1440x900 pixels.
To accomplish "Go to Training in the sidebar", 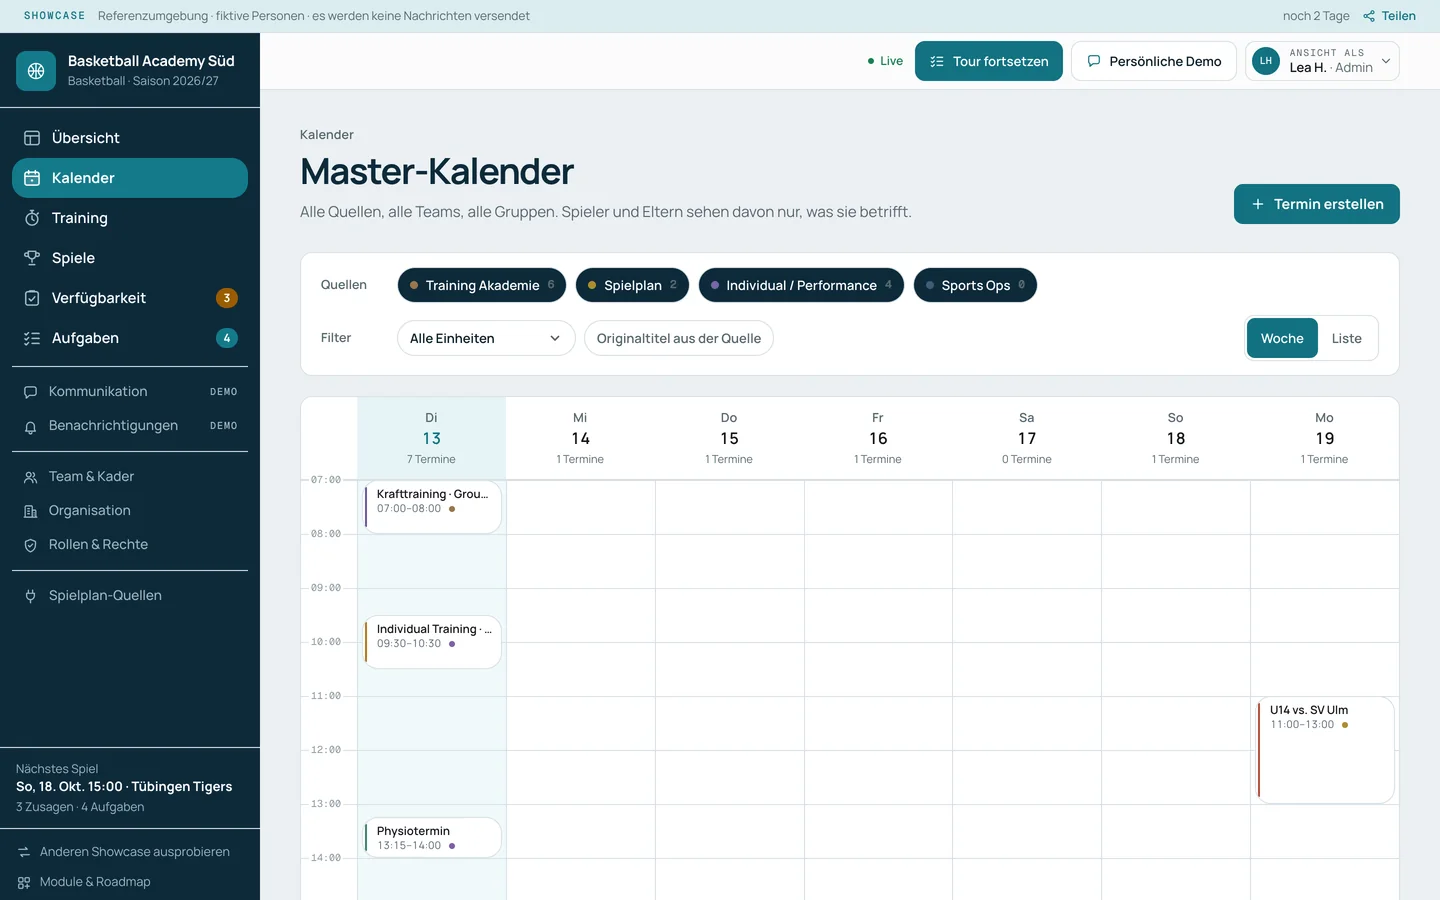I will (x=130, y=218).
